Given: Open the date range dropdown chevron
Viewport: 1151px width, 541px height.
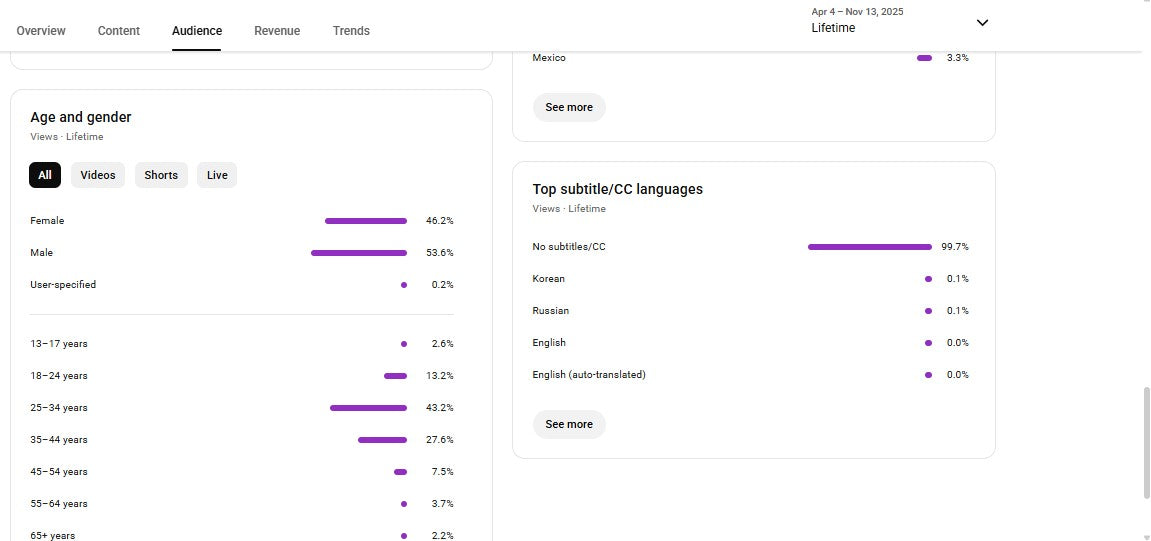Looking at the screenshot, I should [982, 22].
